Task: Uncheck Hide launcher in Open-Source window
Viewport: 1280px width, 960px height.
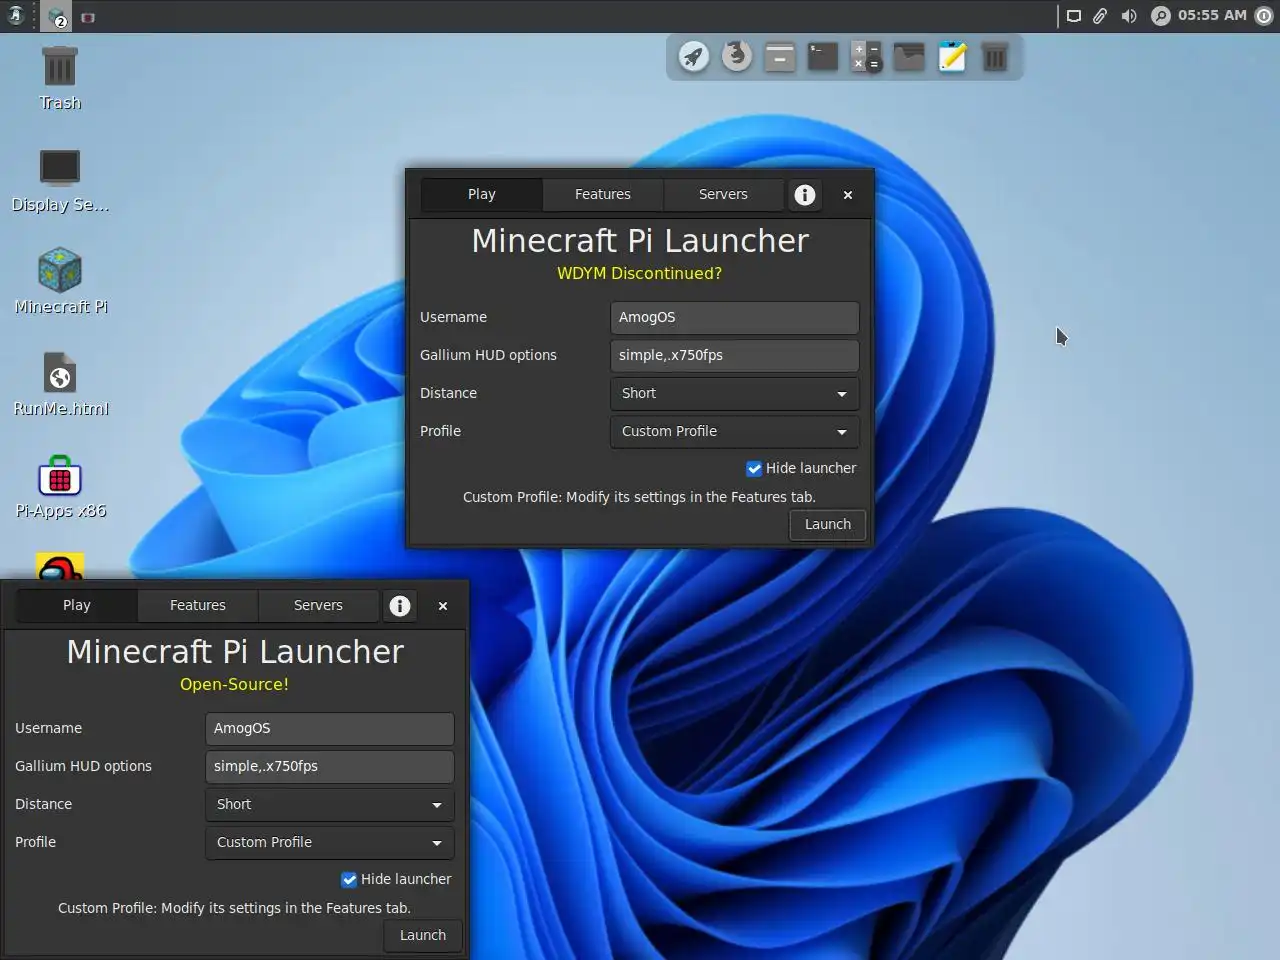Action: 349,880
